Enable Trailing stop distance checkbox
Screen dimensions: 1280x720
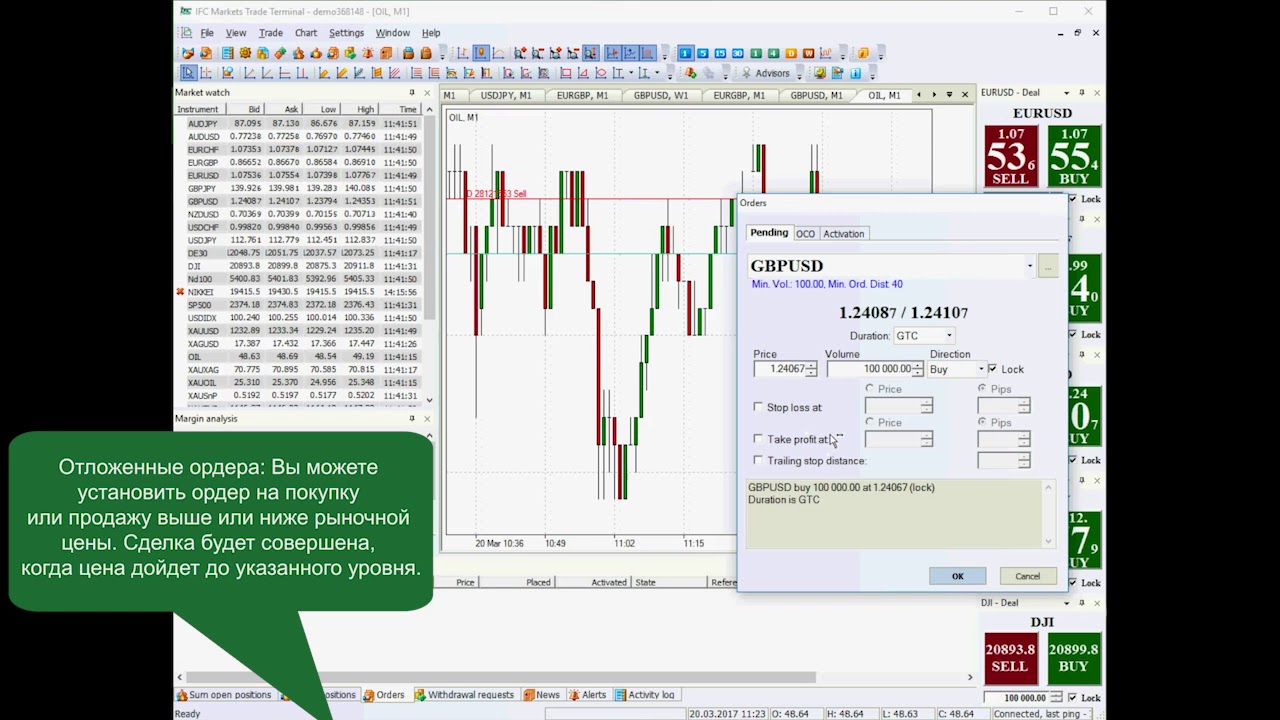758,460
